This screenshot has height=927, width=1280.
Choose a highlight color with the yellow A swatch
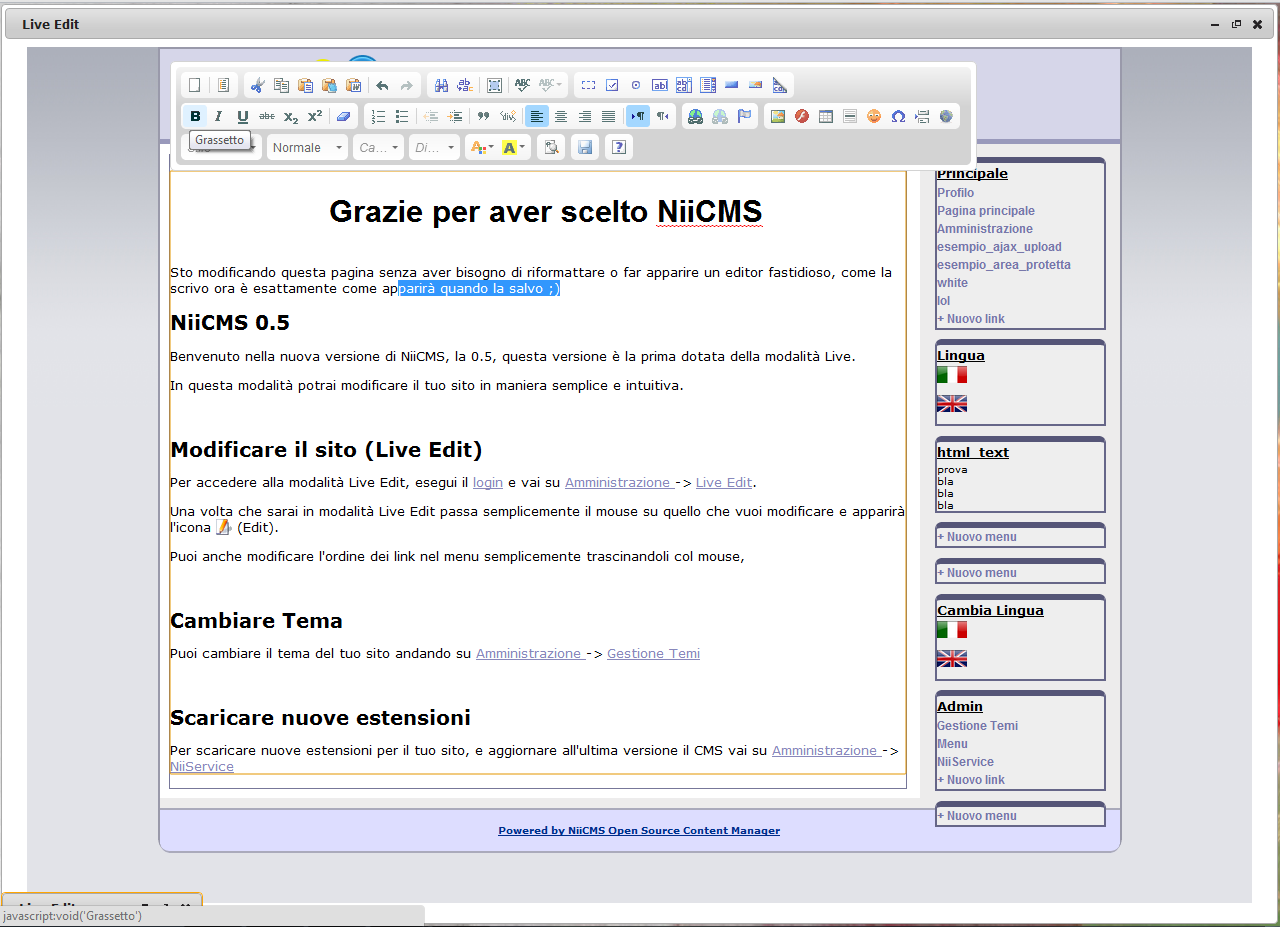coord(511,147)
